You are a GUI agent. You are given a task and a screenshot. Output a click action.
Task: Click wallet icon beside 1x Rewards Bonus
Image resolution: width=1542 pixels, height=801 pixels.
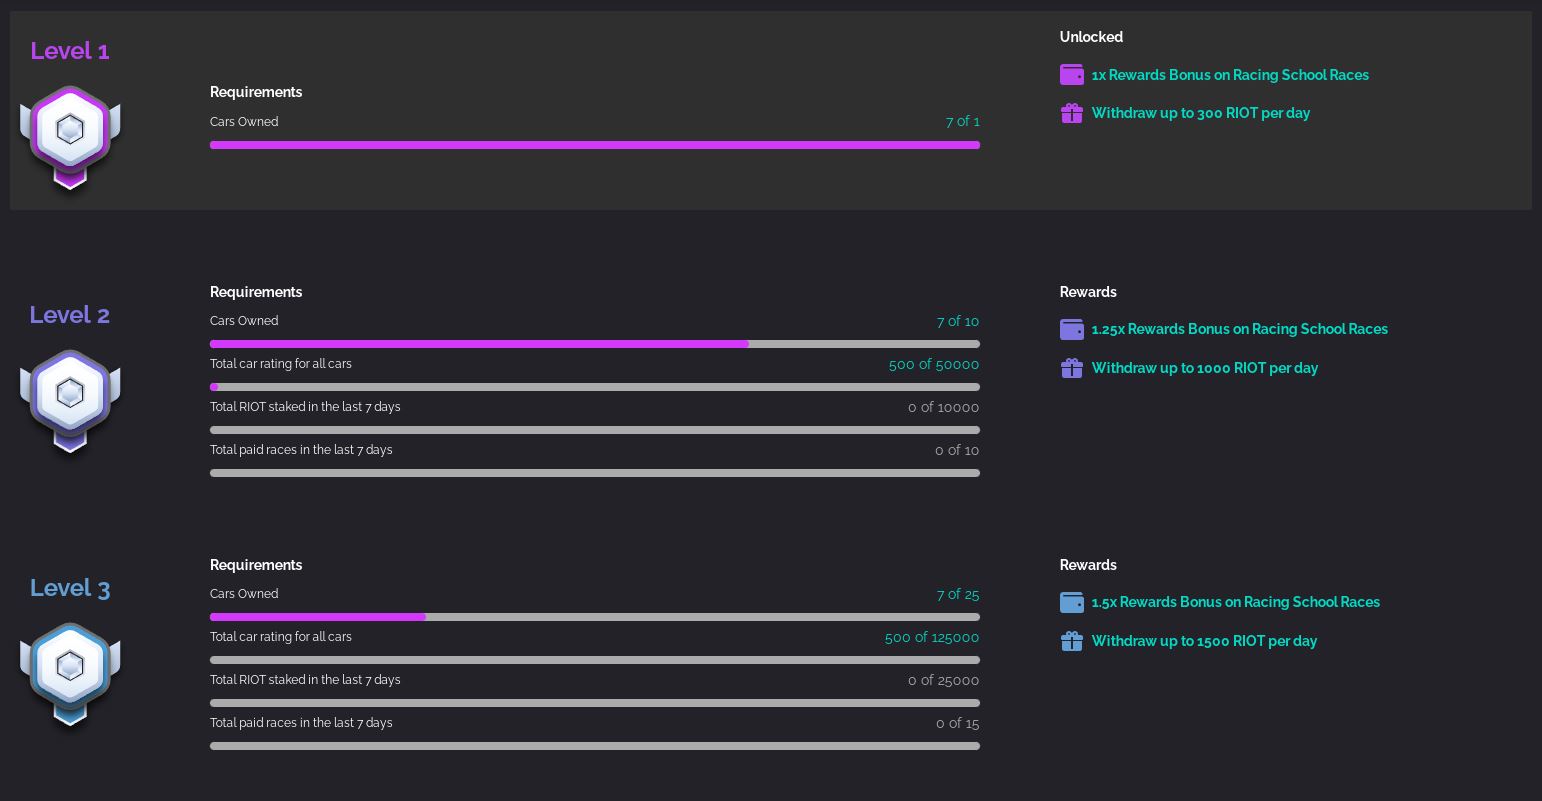point(1072,75)
